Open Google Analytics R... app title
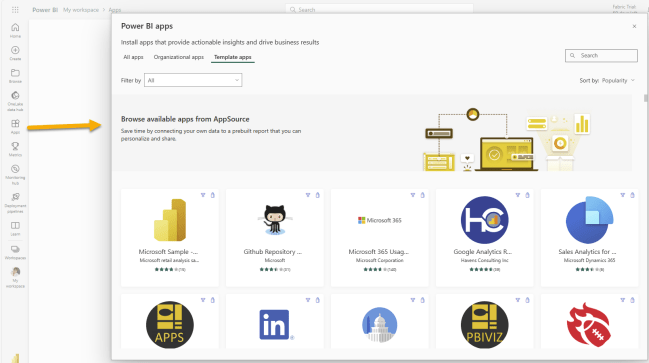Screen dimensions: 649x363 (483, 252)
